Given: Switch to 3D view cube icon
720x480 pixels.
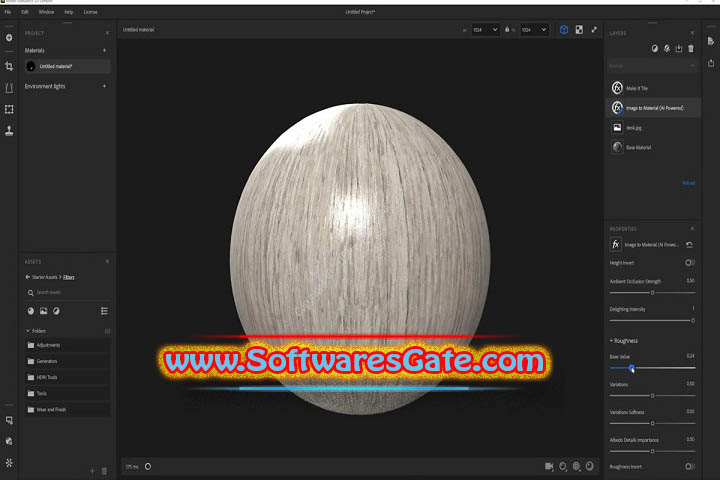Looking at the screenshot, I should pyautogui.click(x=564, y=30).
